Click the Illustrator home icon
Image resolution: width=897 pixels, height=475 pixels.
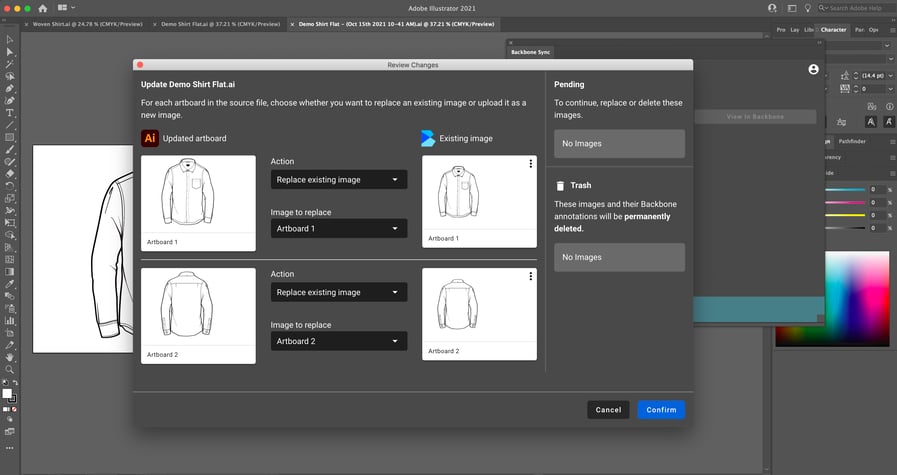pyautogui.click(x=42, y=8)
